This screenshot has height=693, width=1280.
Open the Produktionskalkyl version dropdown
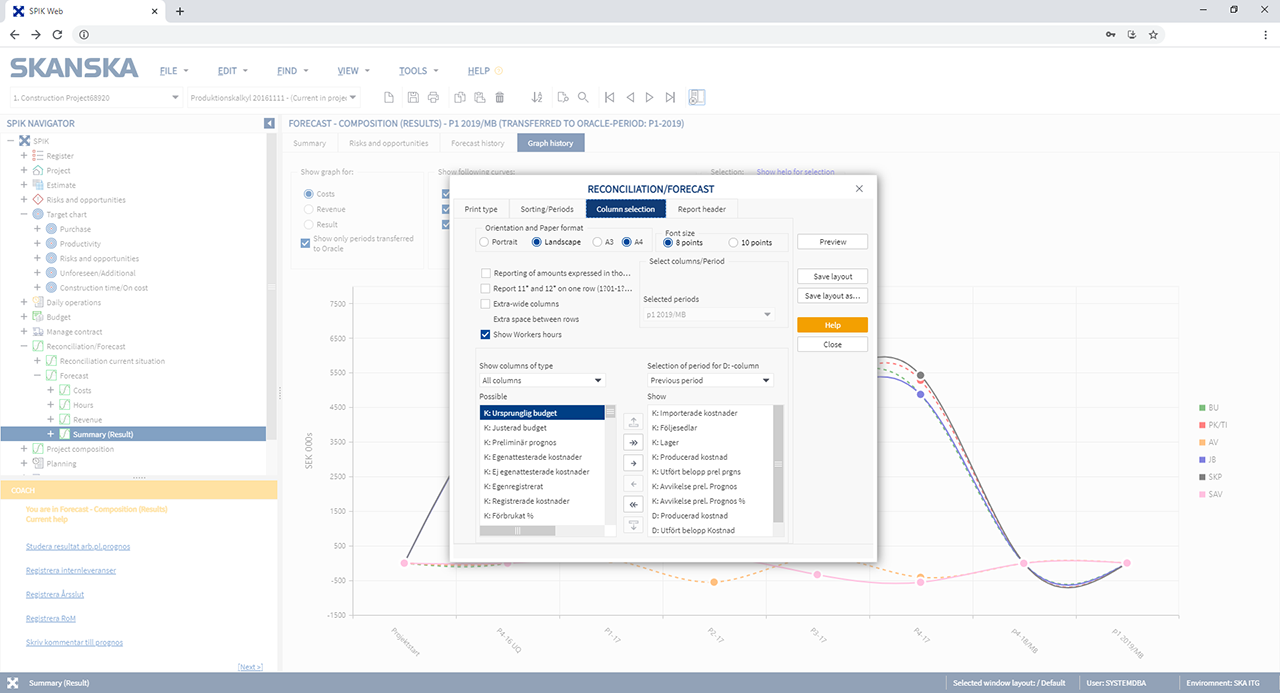pyautogui.click(x=275, y=98)
